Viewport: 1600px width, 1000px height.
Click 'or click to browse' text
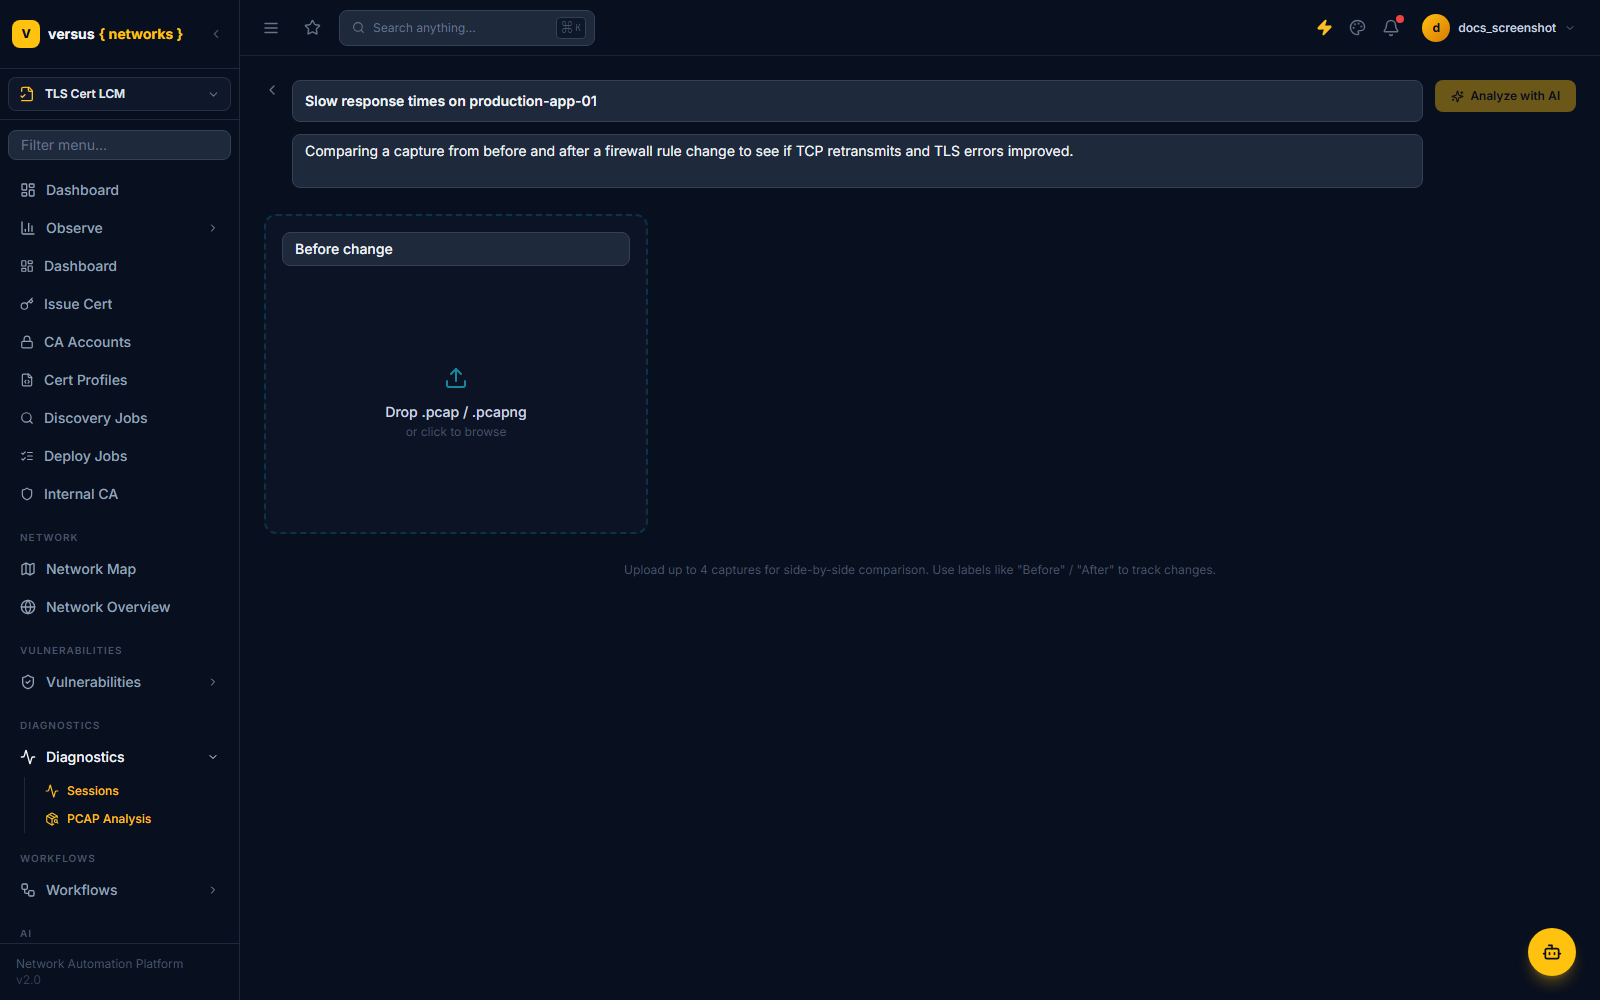click(456, 432)
